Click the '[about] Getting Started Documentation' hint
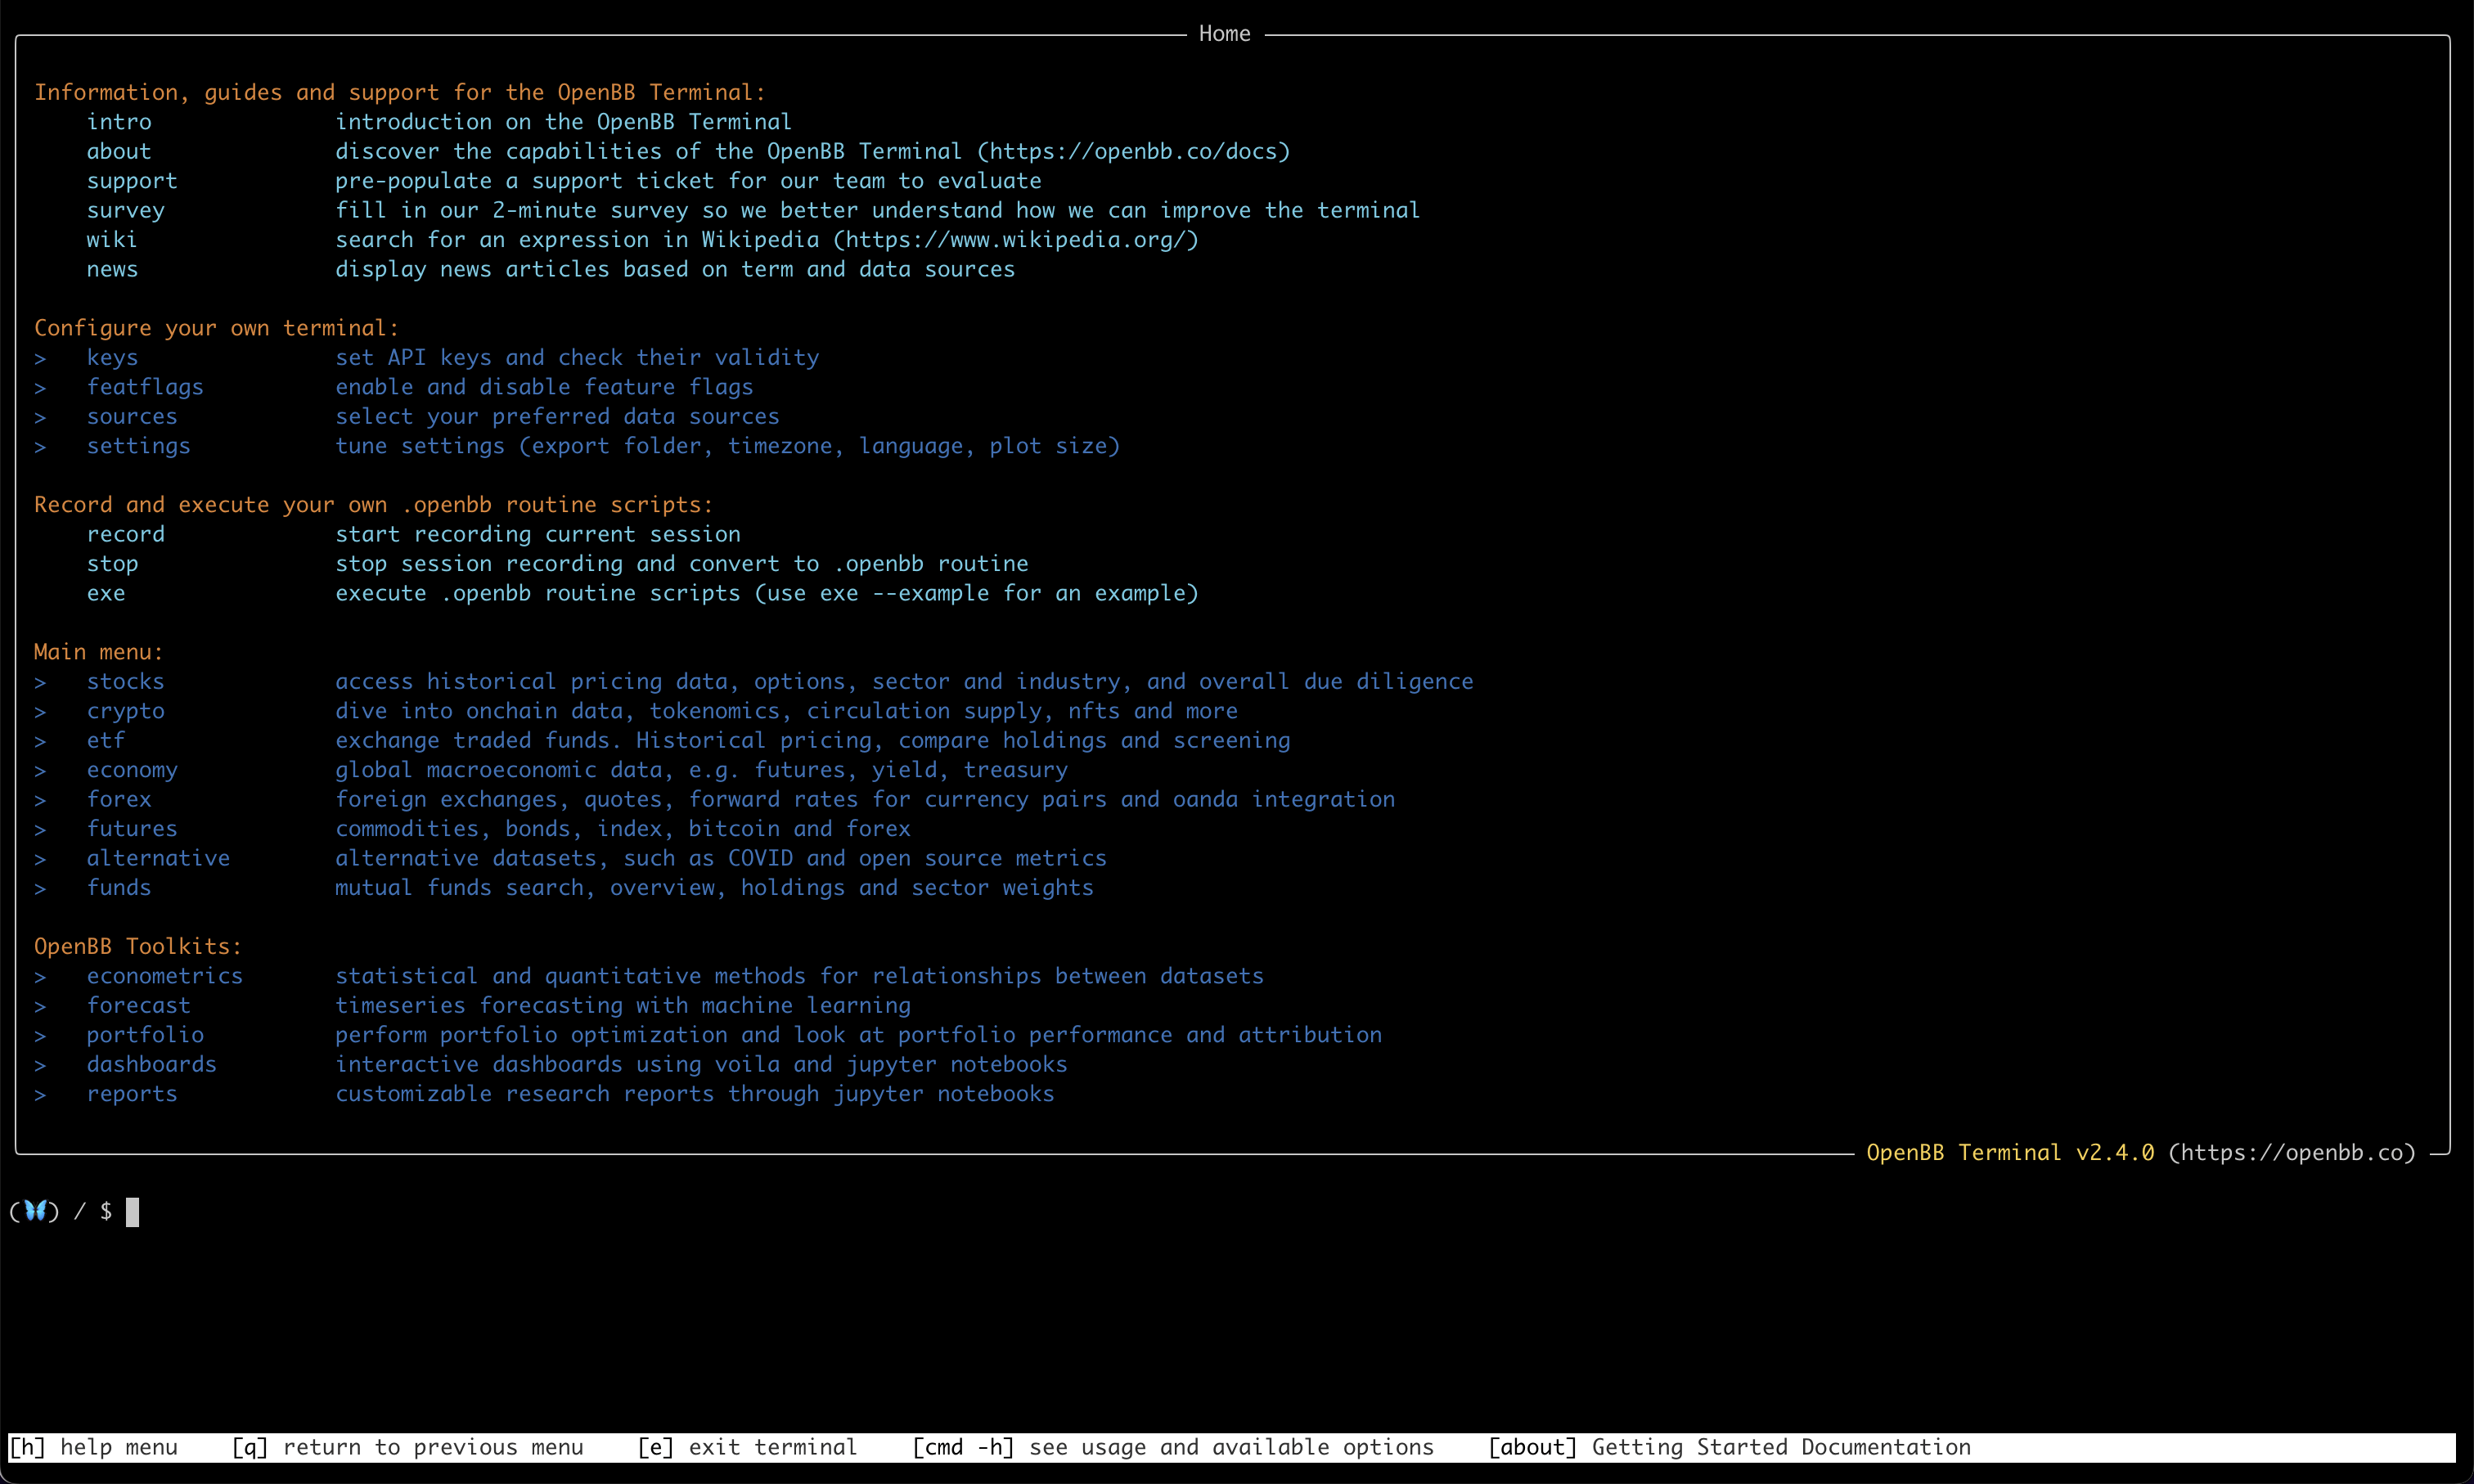2474x1484 pixels. (x=1730, y=1447)
